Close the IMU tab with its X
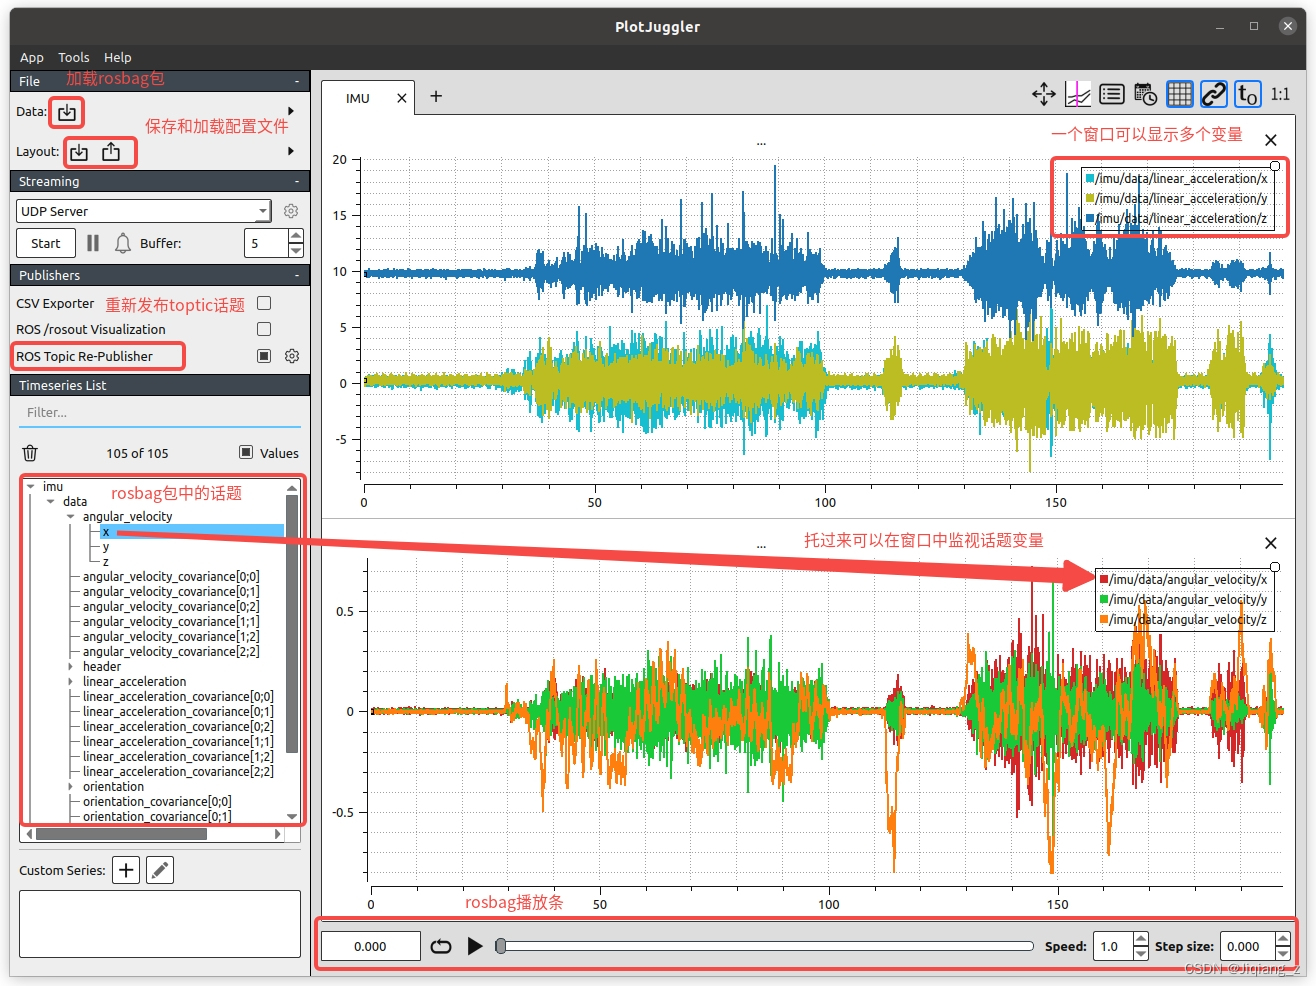Viewport: 1316px width, 986px height. coord(402,98)
